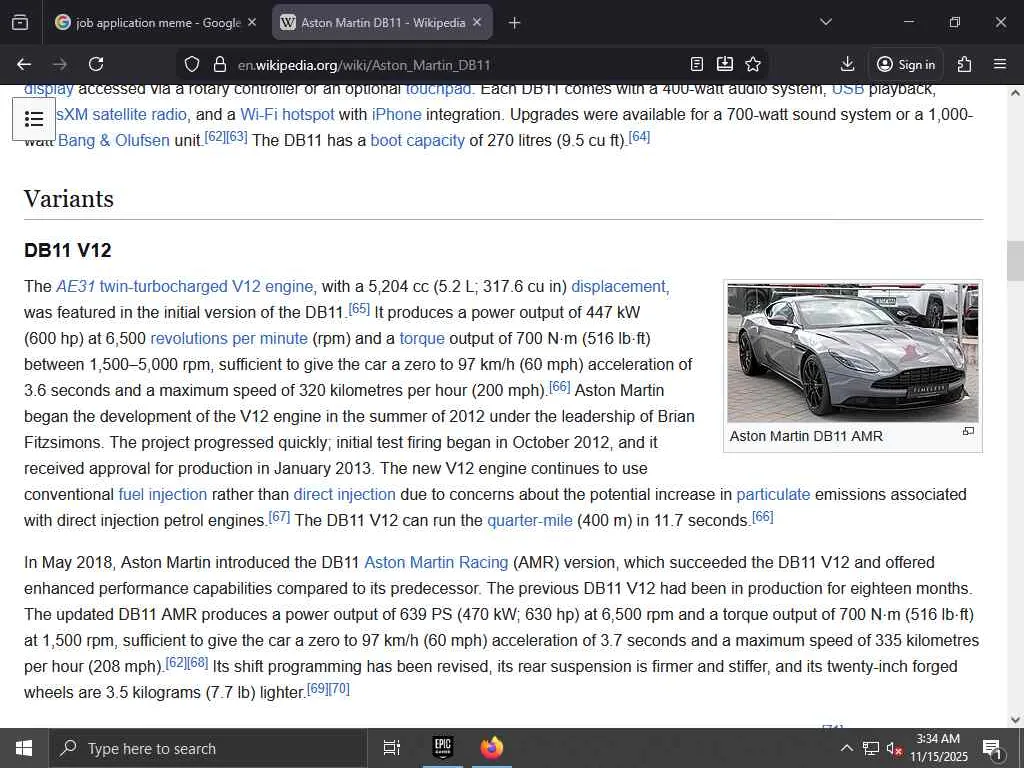Jump to citation 70
Viewport: 1024px width, 768px height.
[x=340, y=689]
